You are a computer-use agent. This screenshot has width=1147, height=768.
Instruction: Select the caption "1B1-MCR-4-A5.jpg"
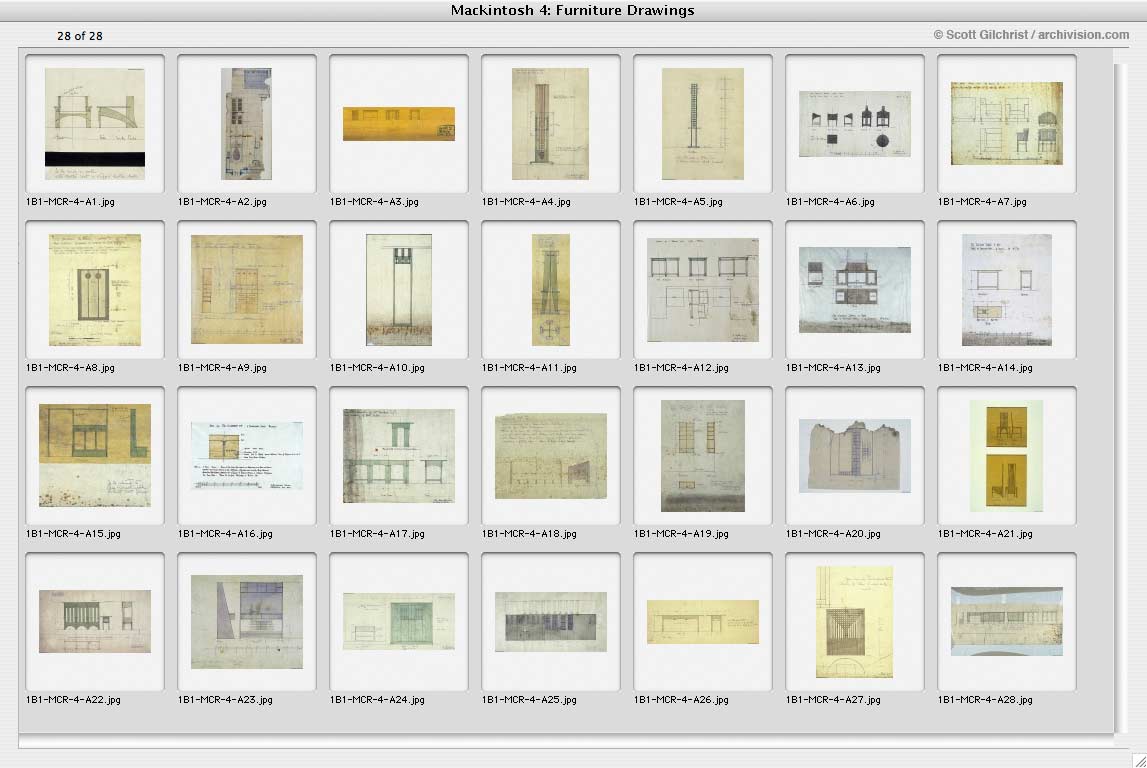tap(679, 202)
